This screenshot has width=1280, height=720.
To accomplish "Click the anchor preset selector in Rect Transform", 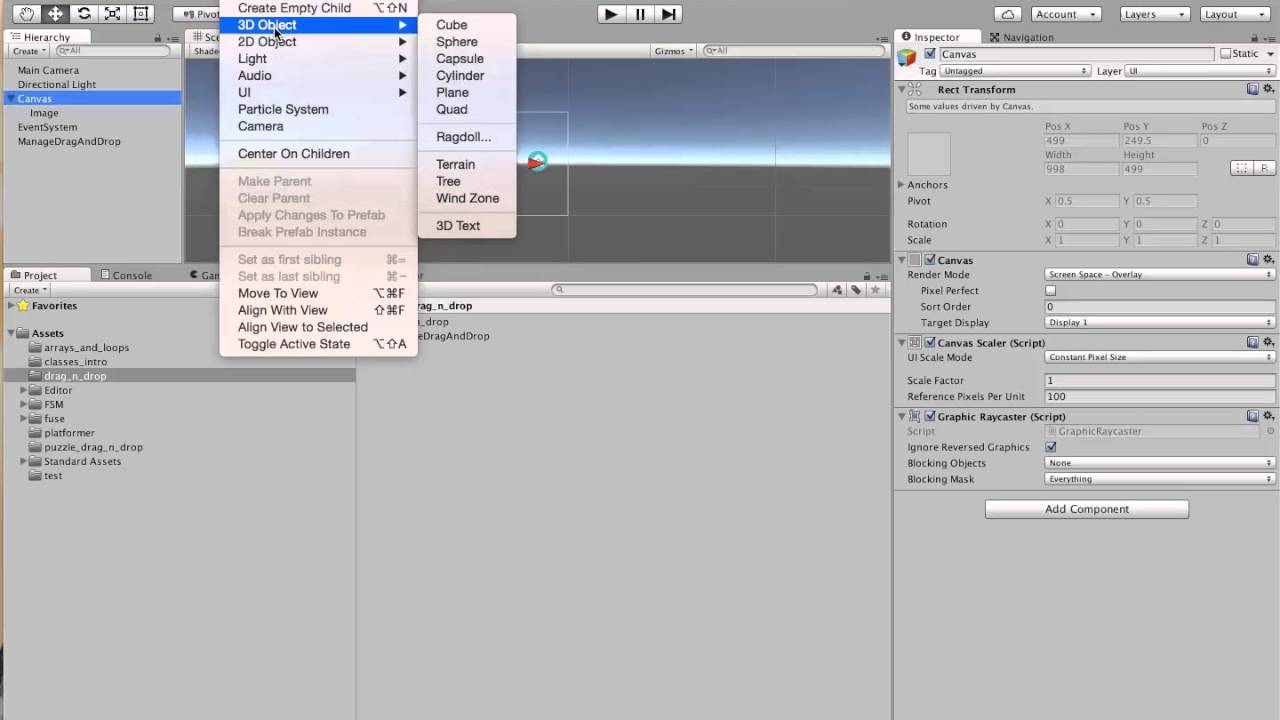I will (x=928, y=153).
